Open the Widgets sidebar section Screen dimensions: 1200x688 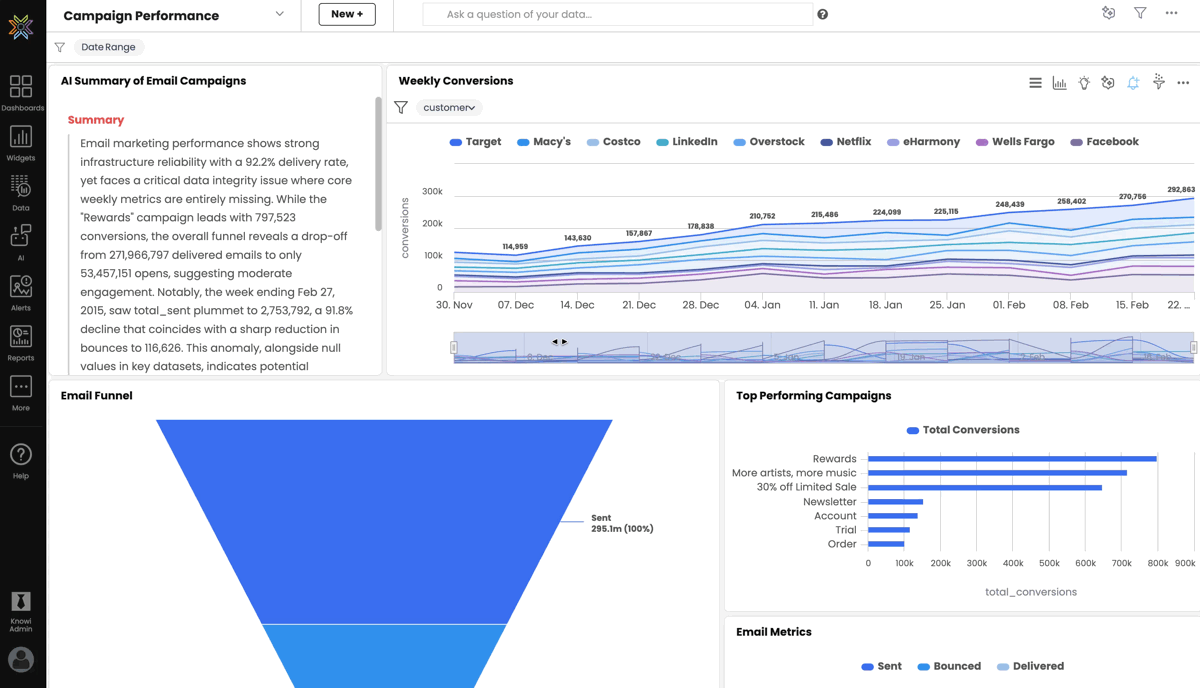pos(21,143)
